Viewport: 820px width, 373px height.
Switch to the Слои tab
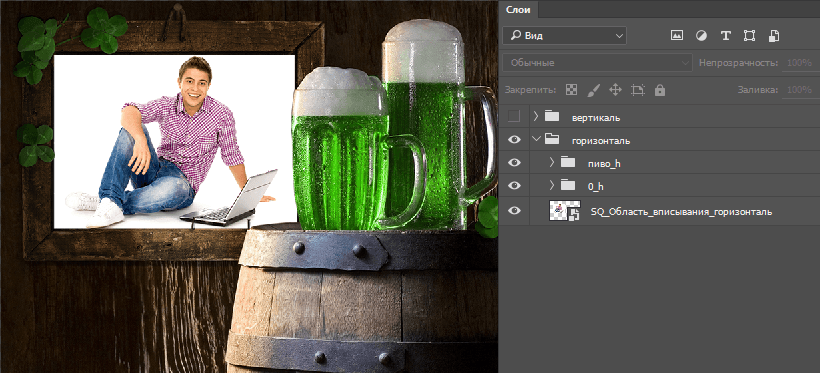(519, 9)
